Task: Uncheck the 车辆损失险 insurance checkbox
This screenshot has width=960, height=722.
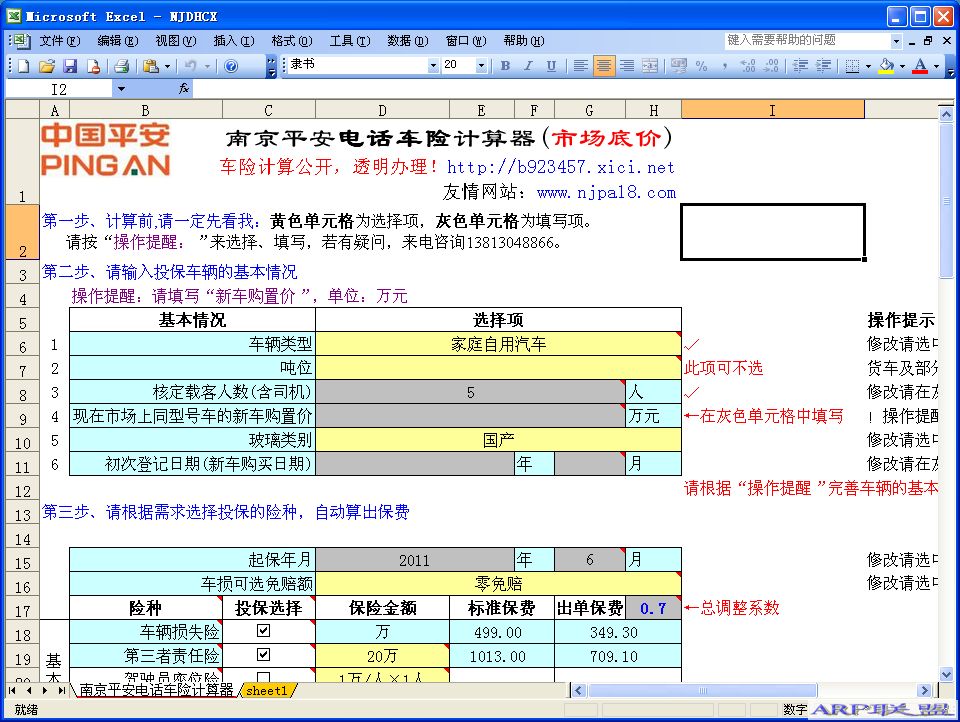Action: tap(265, 631)
